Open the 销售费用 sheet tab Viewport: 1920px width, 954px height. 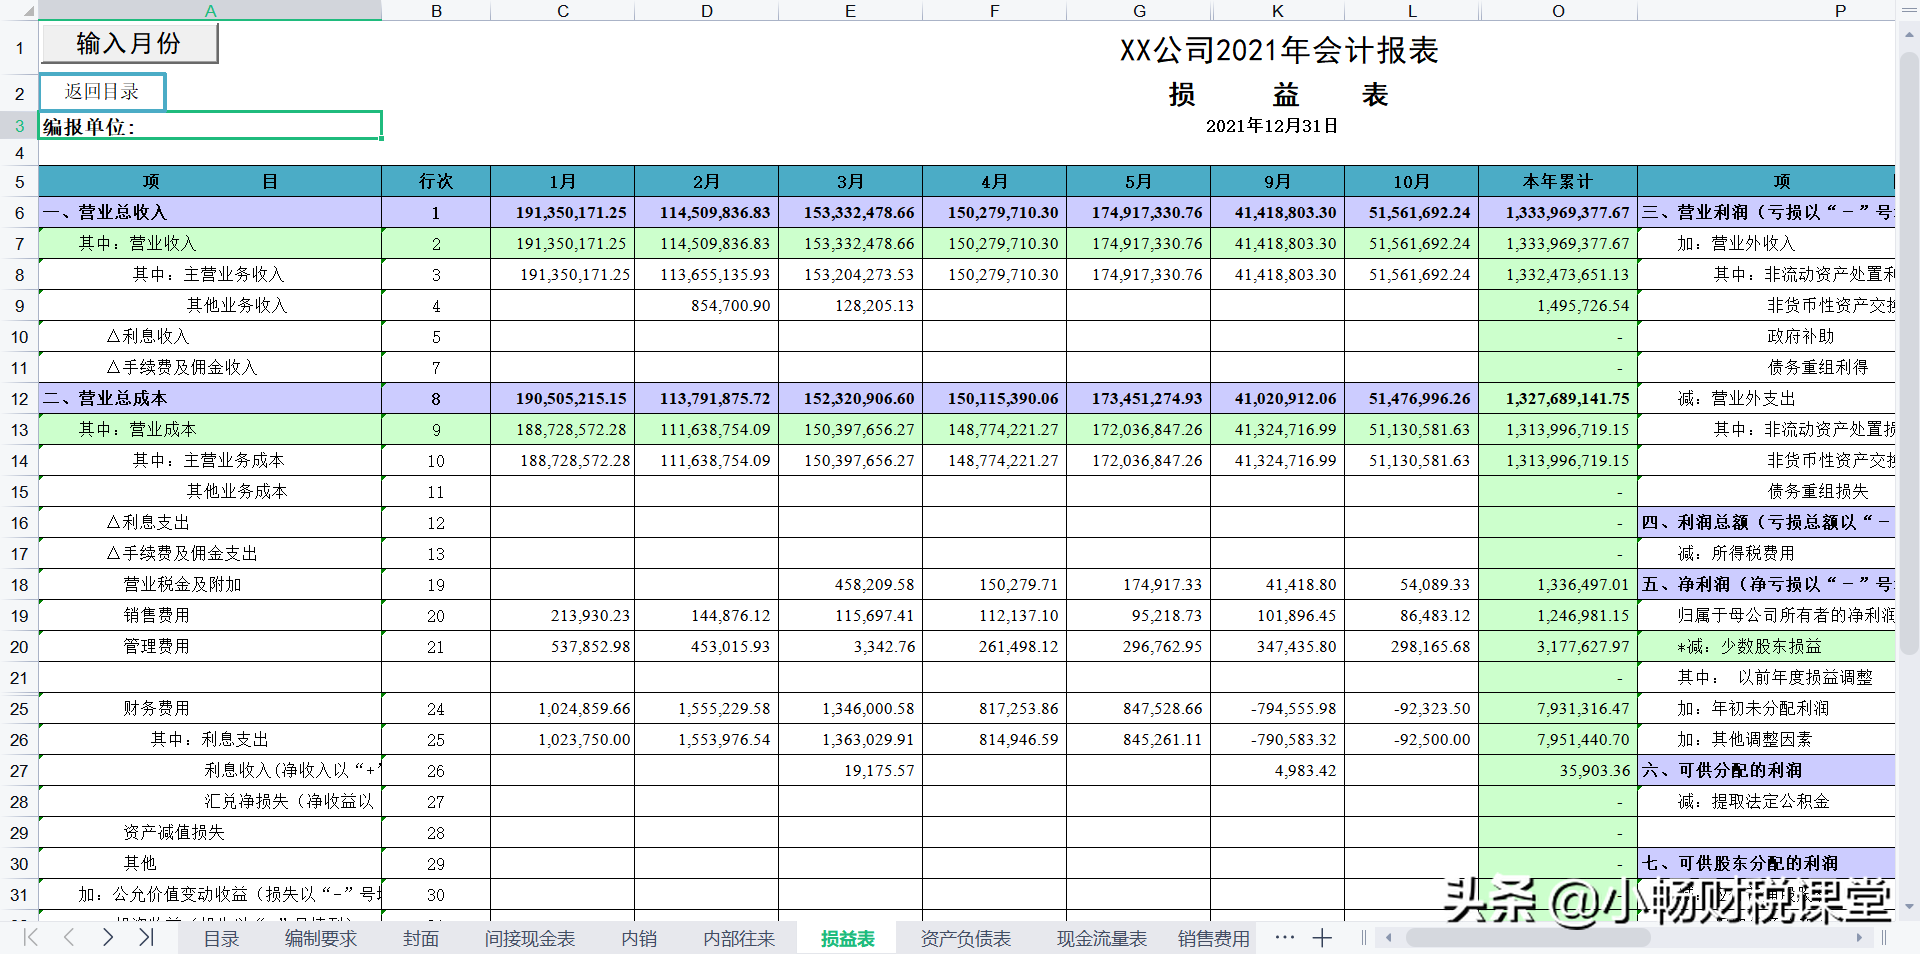(x=1213, y=938)
